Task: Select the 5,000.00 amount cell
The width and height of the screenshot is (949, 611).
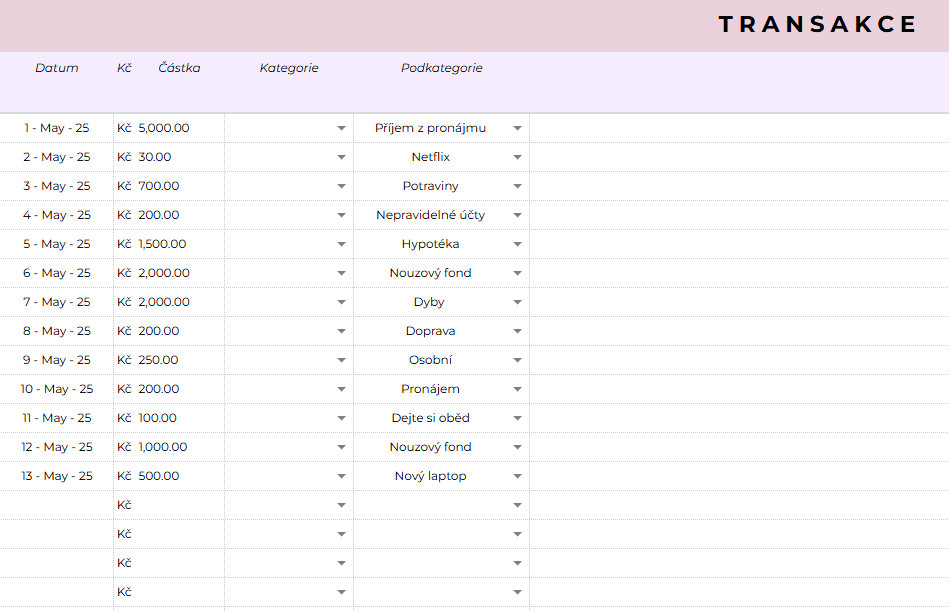Action: (x=164, y=128)
